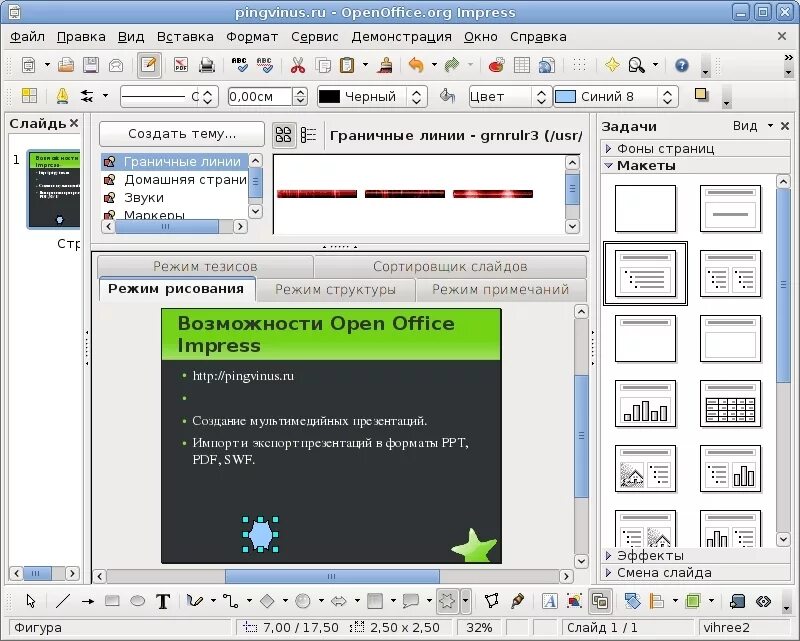Select the Text T tool
Viewport: 800px width, 641px height.
click(163, 601)
